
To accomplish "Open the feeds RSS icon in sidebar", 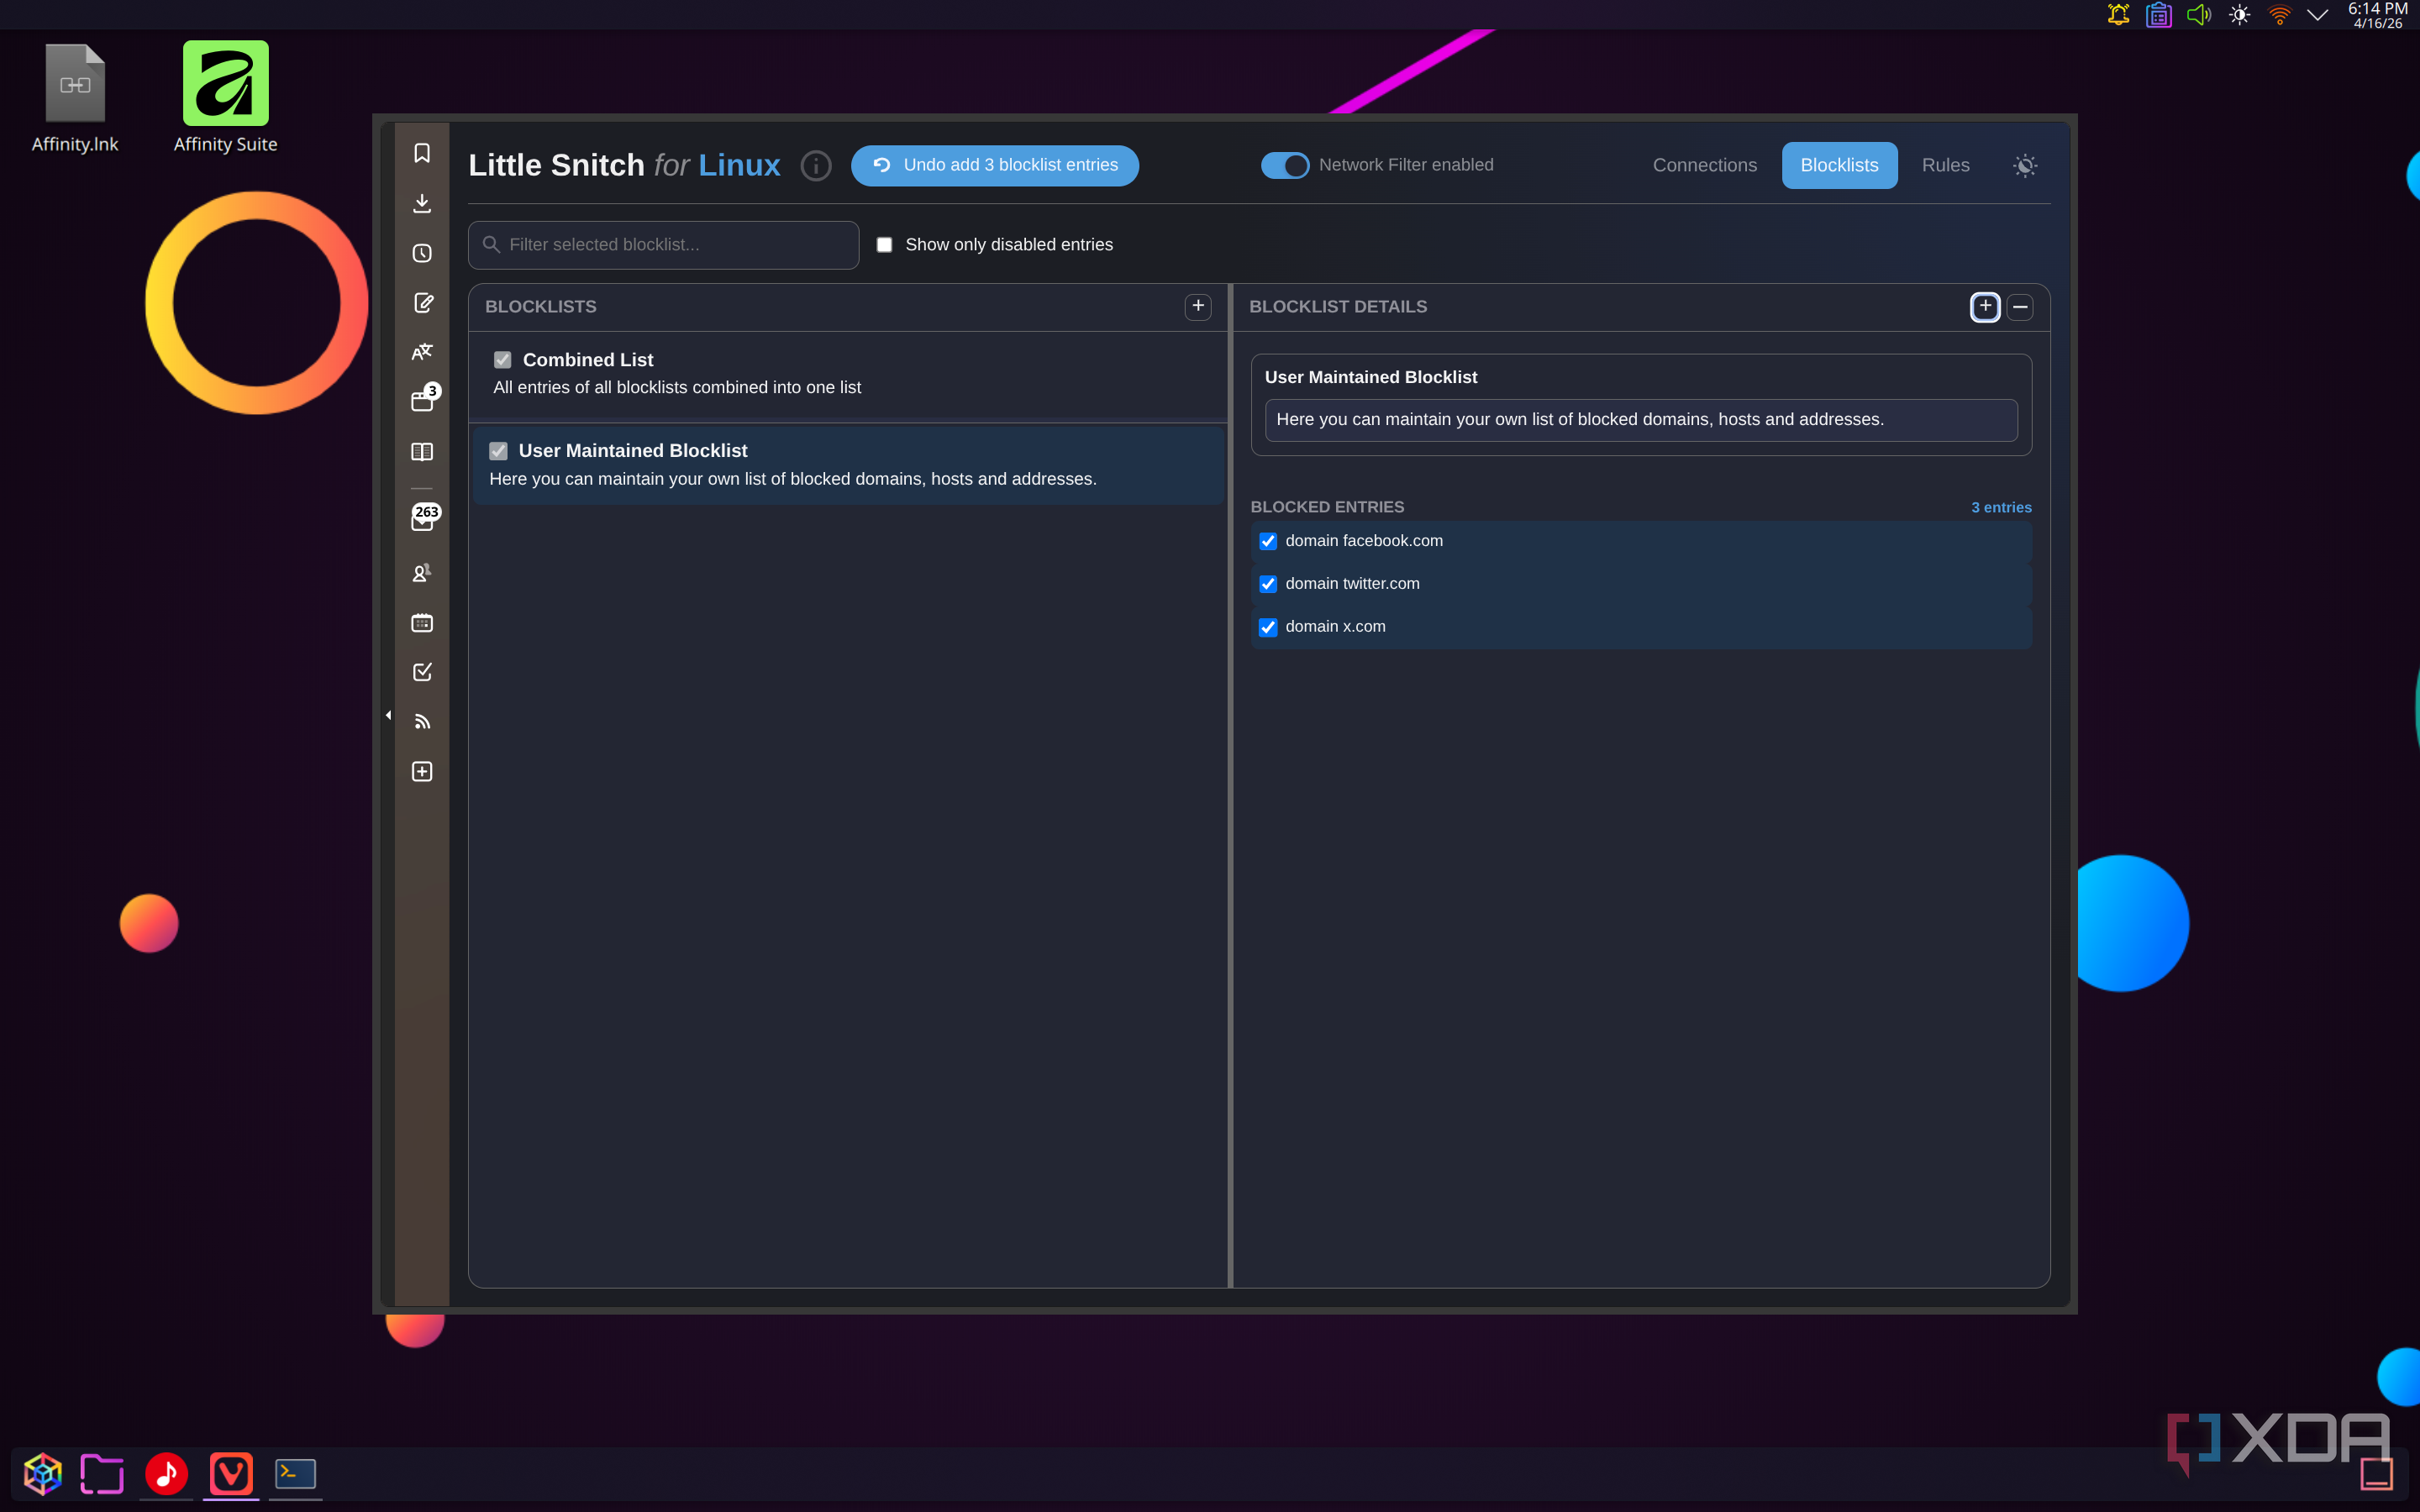I will [x=422, y=722].
